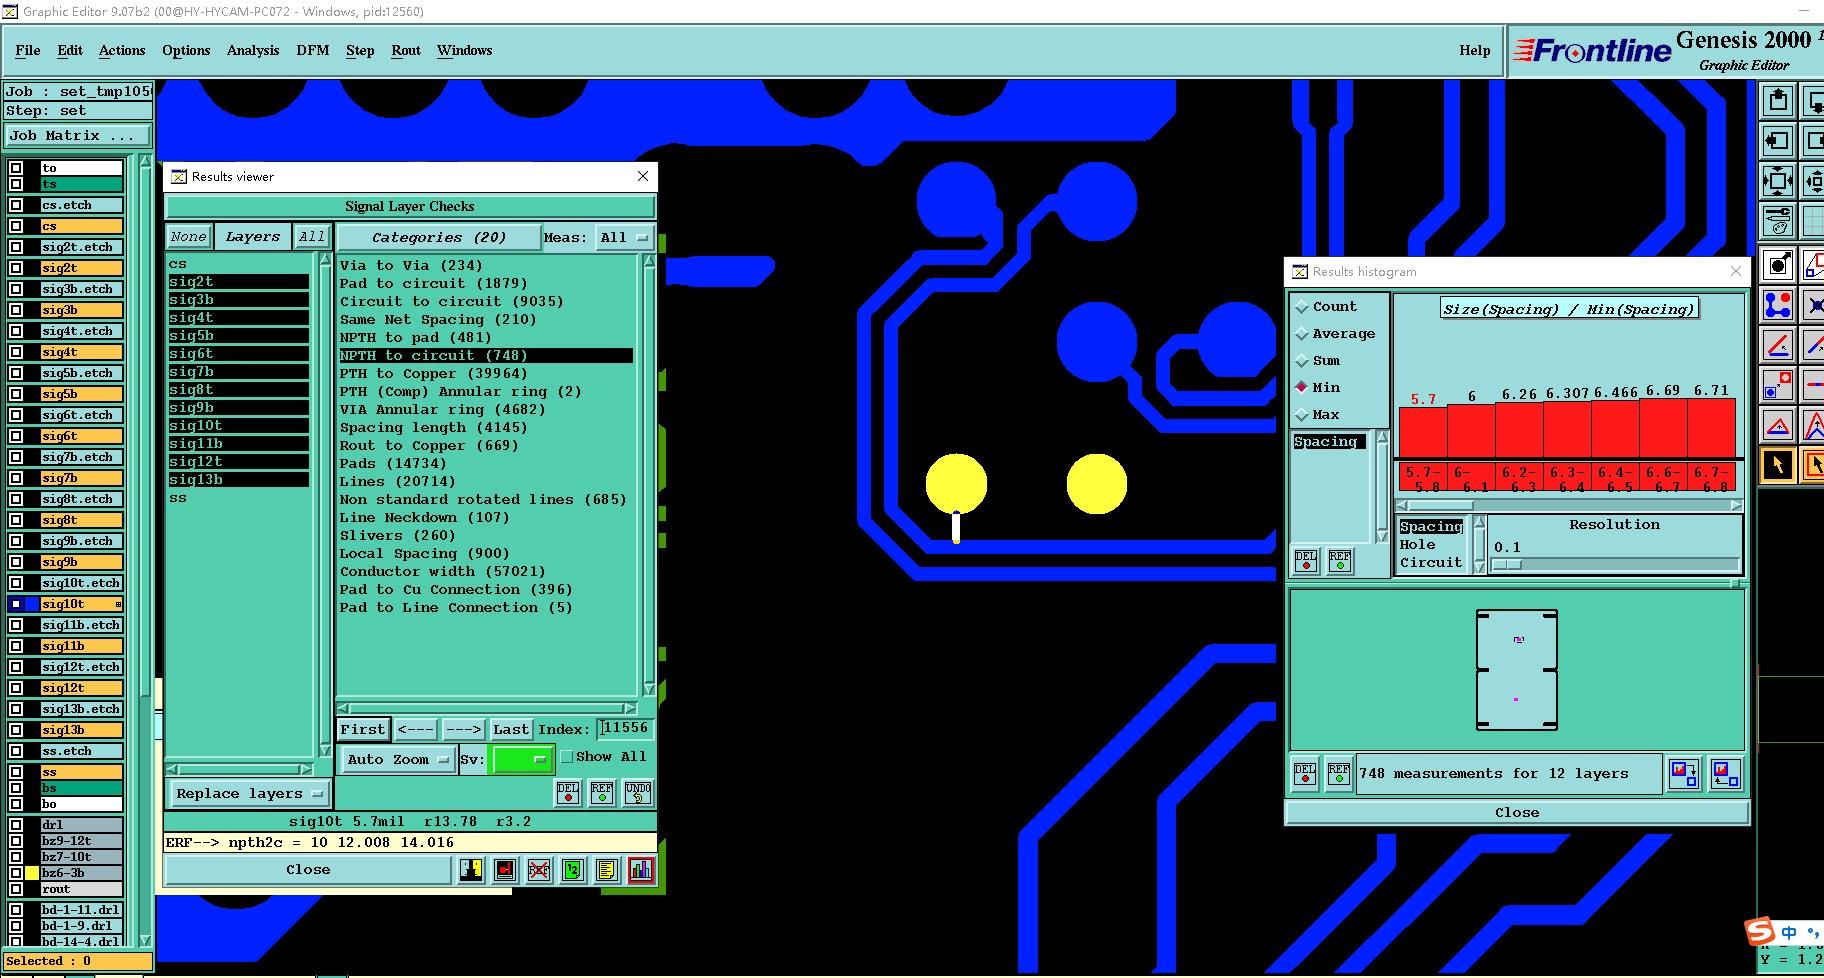The image size is (1824, 978).
Task: Click the green numbered page icon
Action: (x=573, y=870)
